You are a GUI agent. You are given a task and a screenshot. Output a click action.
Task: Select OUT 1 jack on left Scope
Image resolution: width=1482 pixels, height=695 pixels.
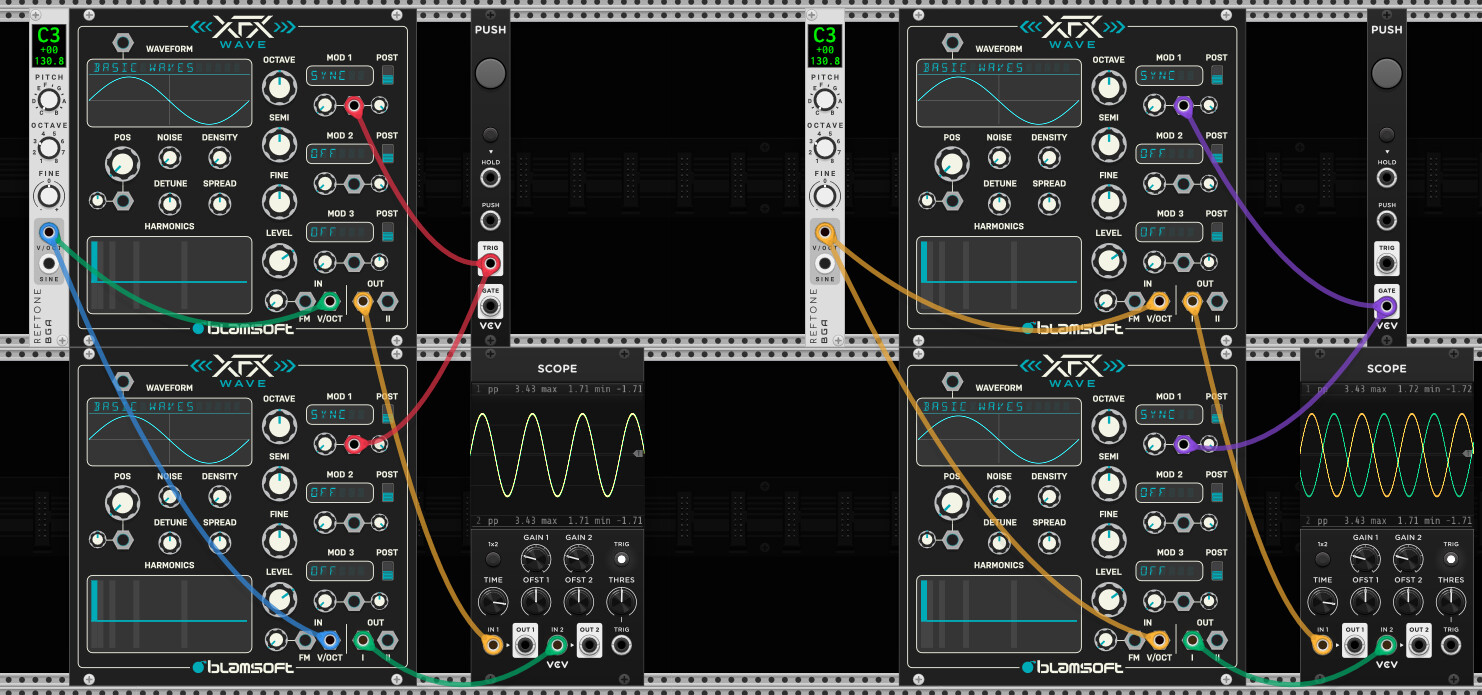coord(524,645)
